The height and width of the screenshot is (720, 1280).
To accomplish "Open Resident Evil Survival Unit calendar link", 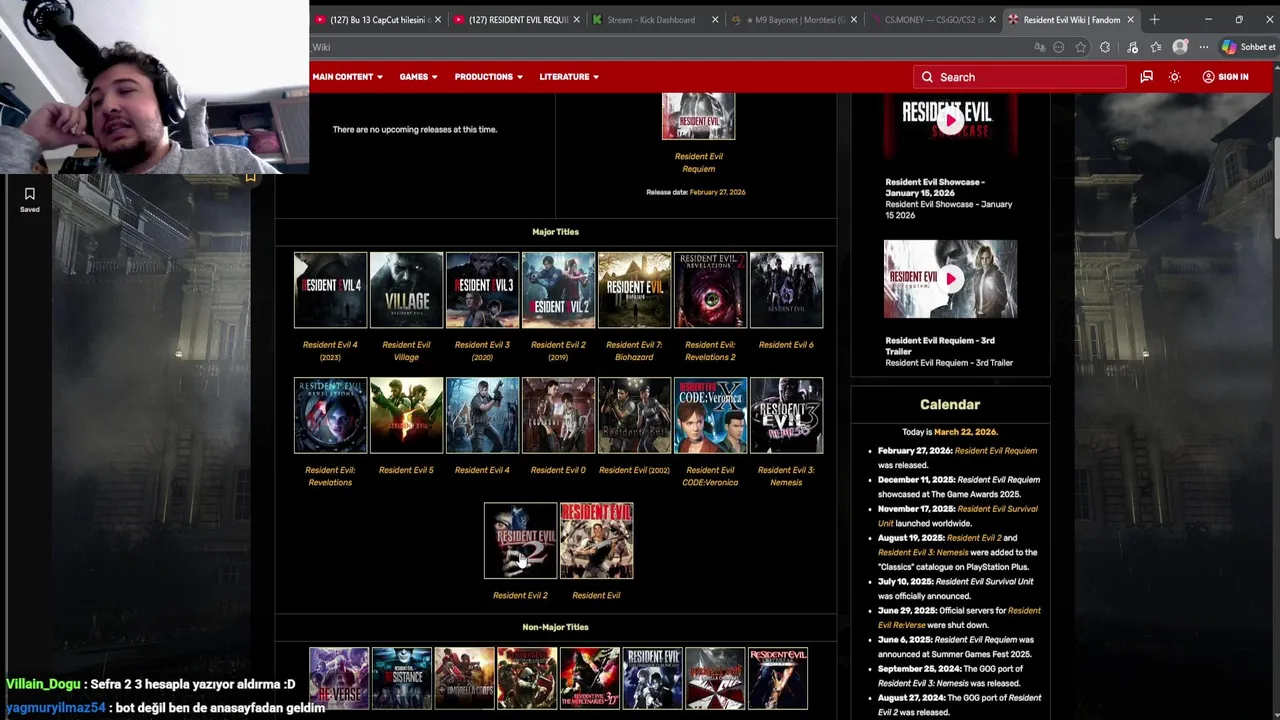I will [957, 516].
